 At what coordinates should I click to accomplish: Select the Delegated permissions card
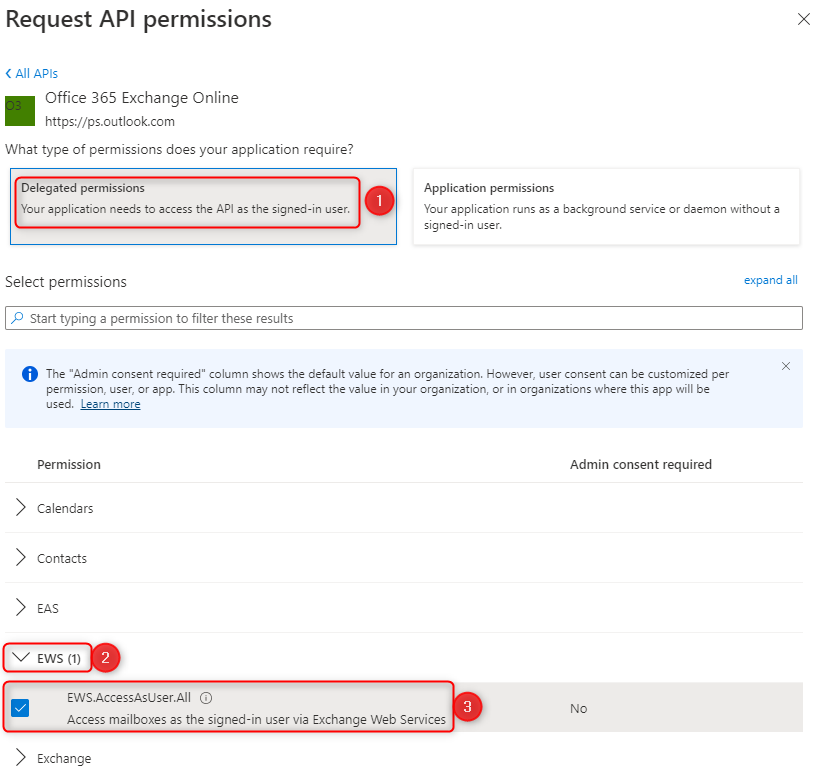pyautogui.click(x=203, y=206)
